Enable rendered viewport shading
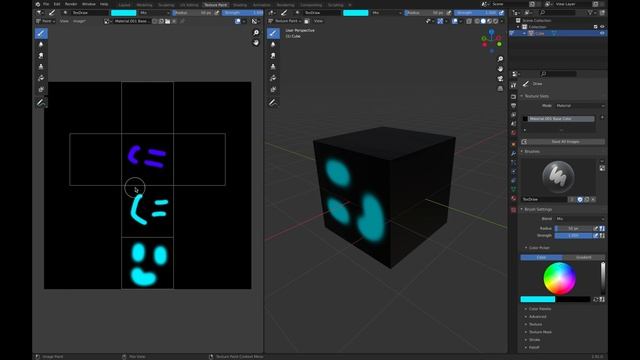 [x=496, y=21]
